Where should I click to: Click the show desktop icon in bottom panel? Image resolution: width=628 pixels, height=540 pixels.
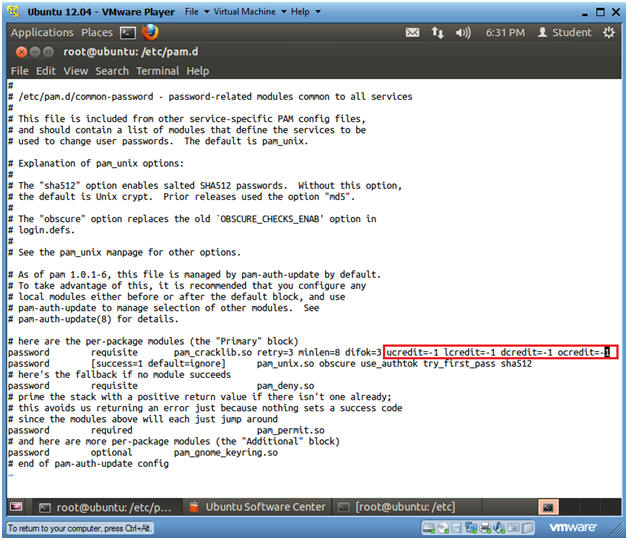pos(16,506)
